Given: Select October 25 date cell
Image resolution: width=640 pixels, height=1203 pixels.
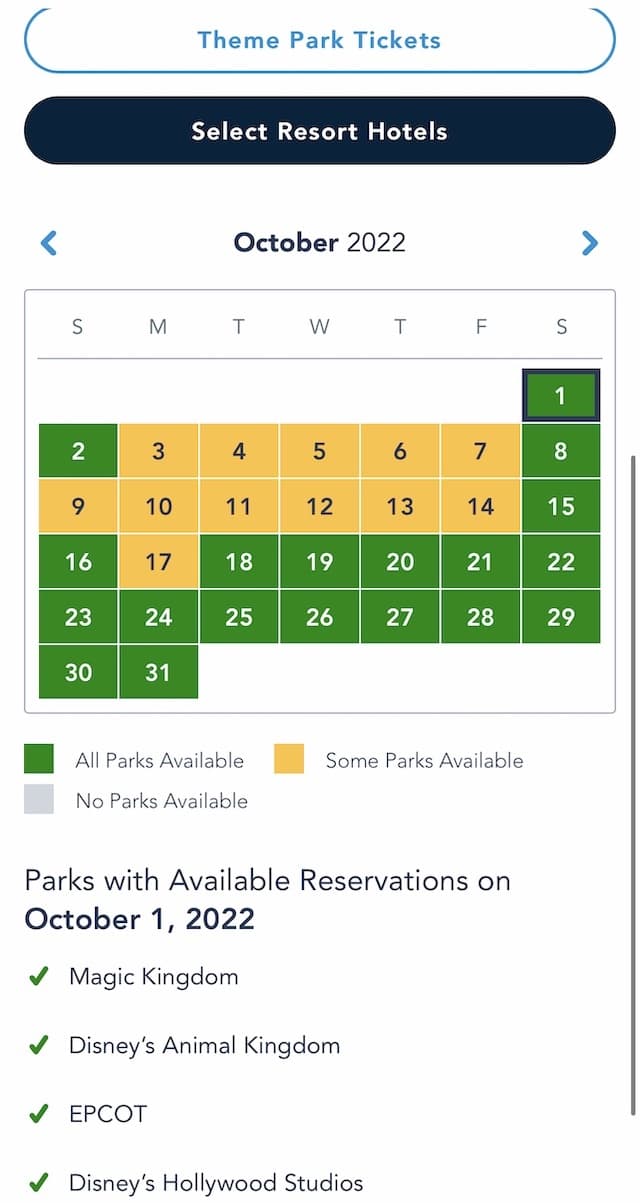Looking at the screenshot, I should point(239,617).
